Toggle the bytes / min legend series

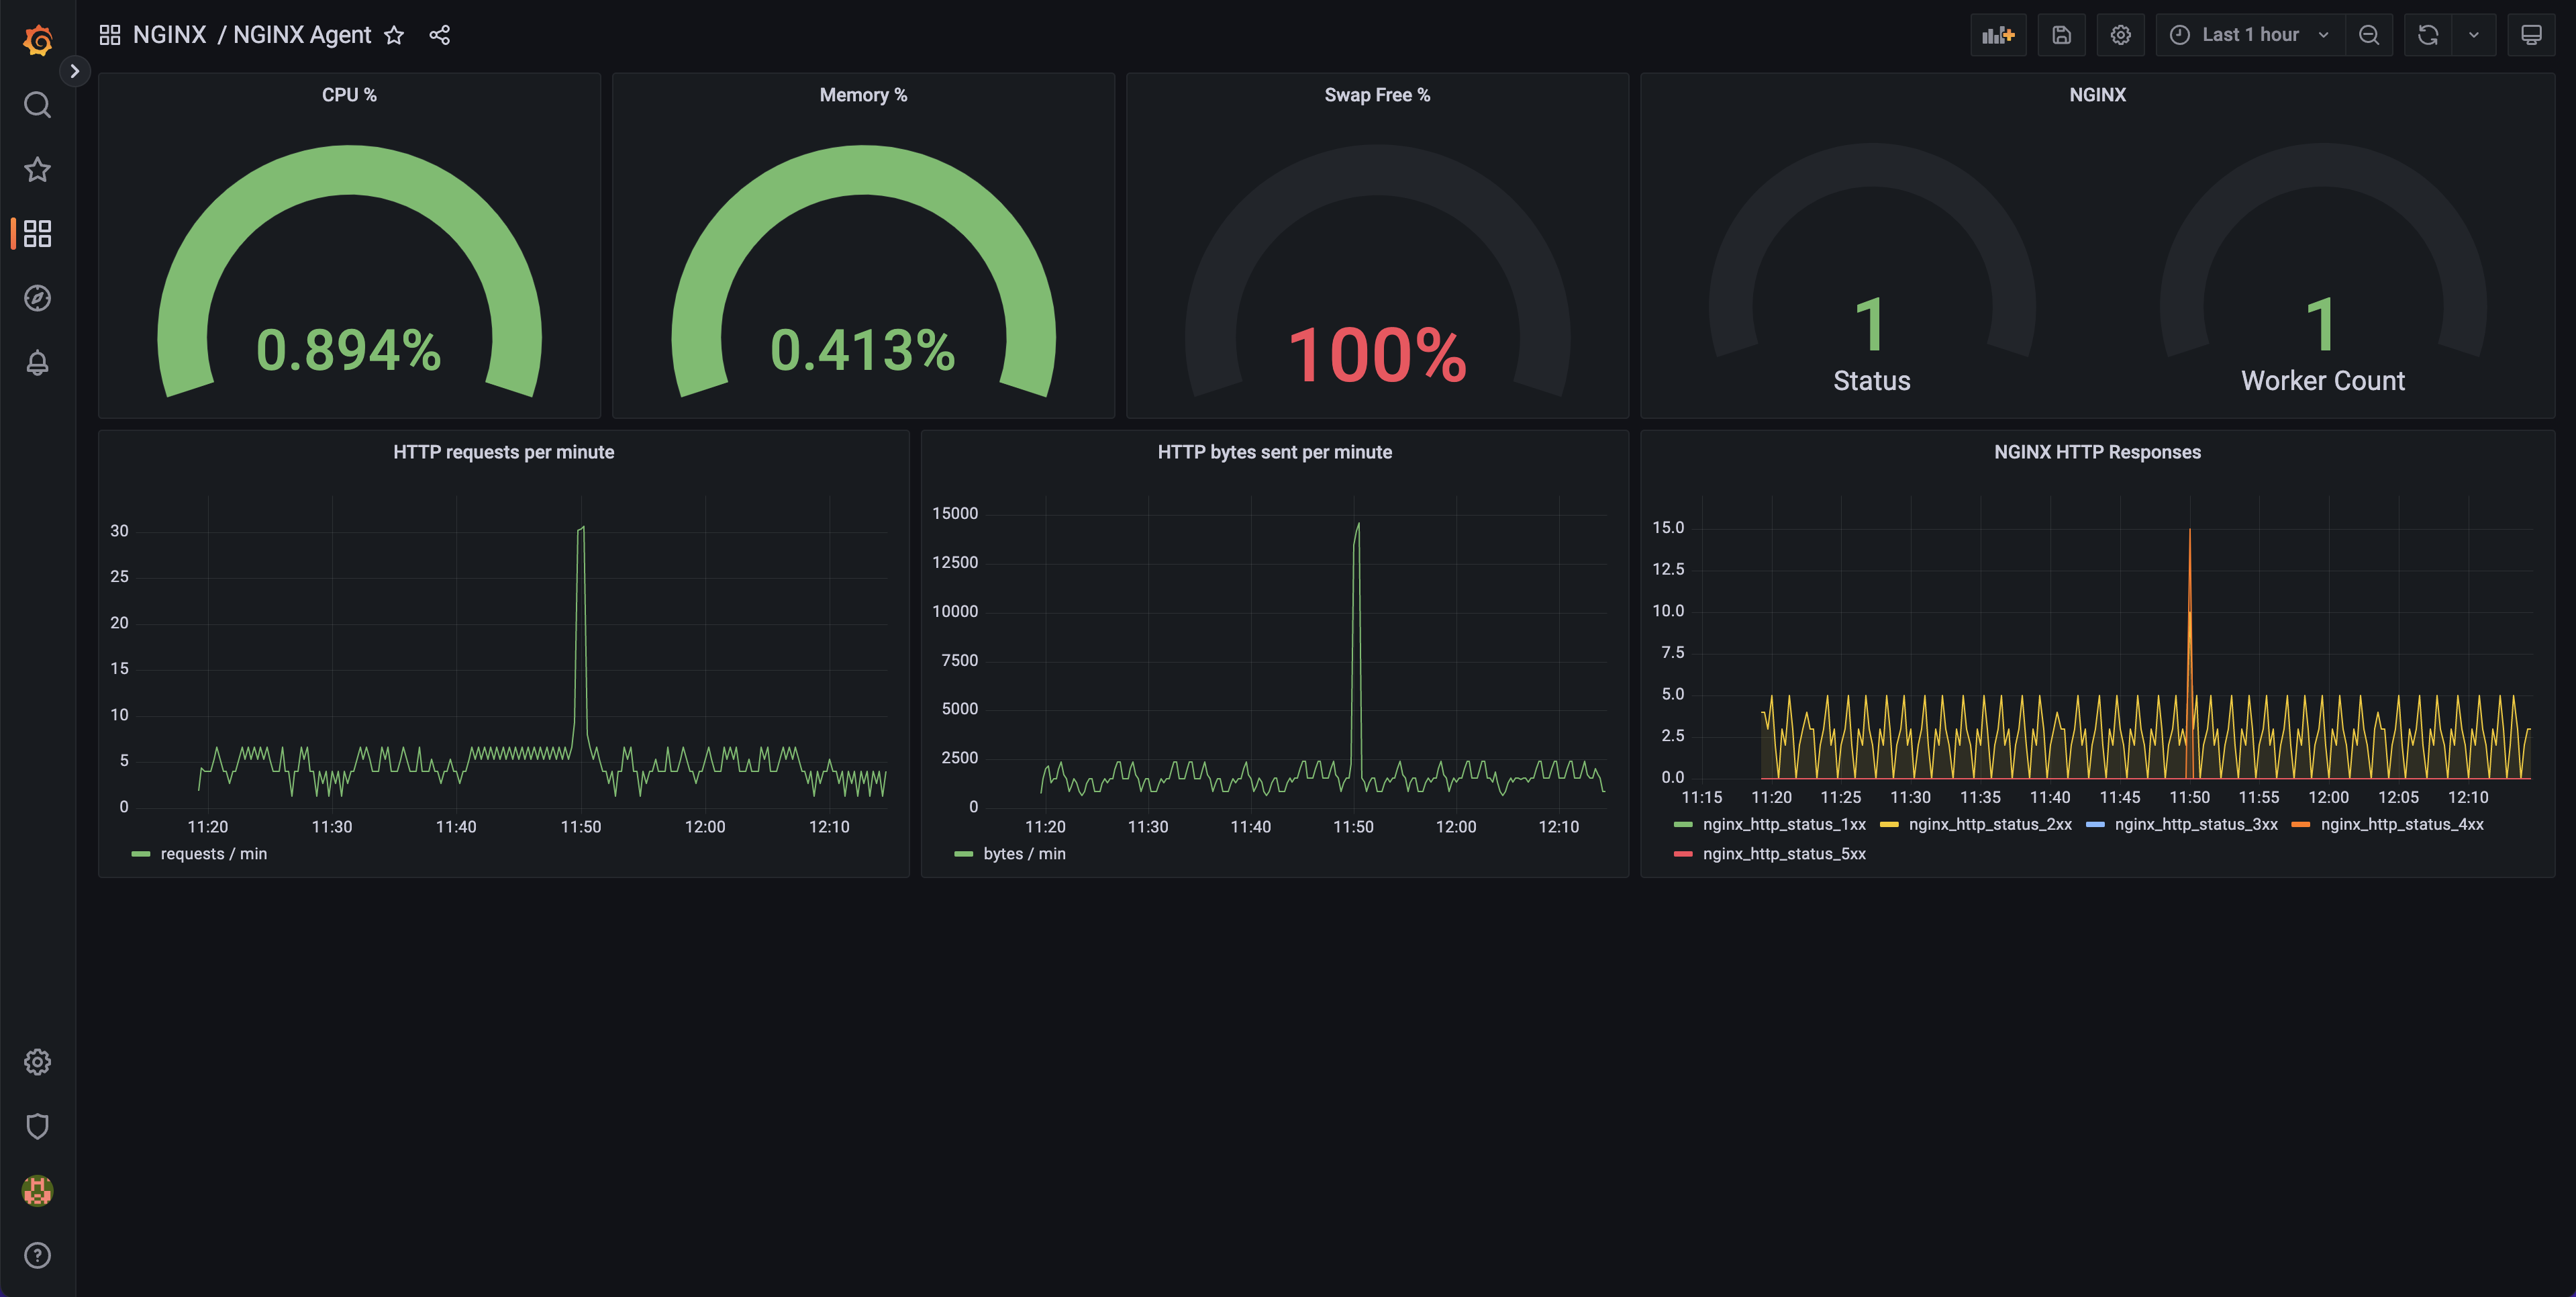point(1024,854)
